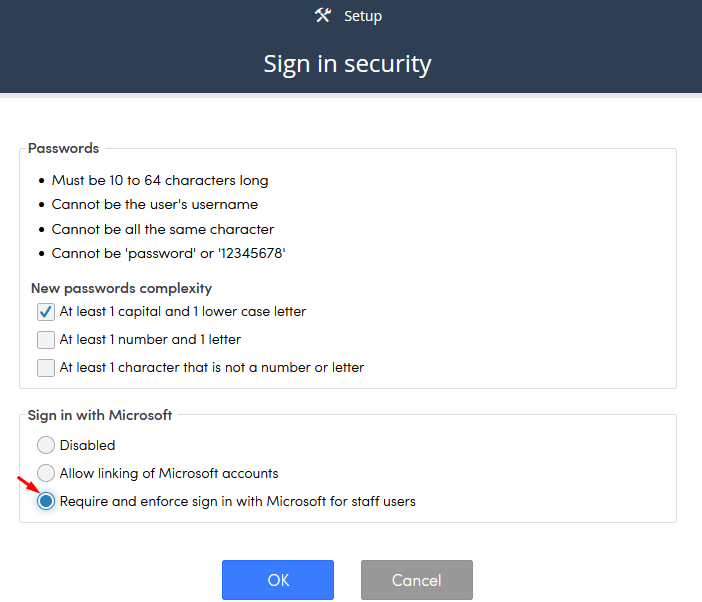The width and height of the screenshot is (702, 602).
Task: Click the Cannot be all the same character rule
Action: pyautogui.click(x=163, y=229)
